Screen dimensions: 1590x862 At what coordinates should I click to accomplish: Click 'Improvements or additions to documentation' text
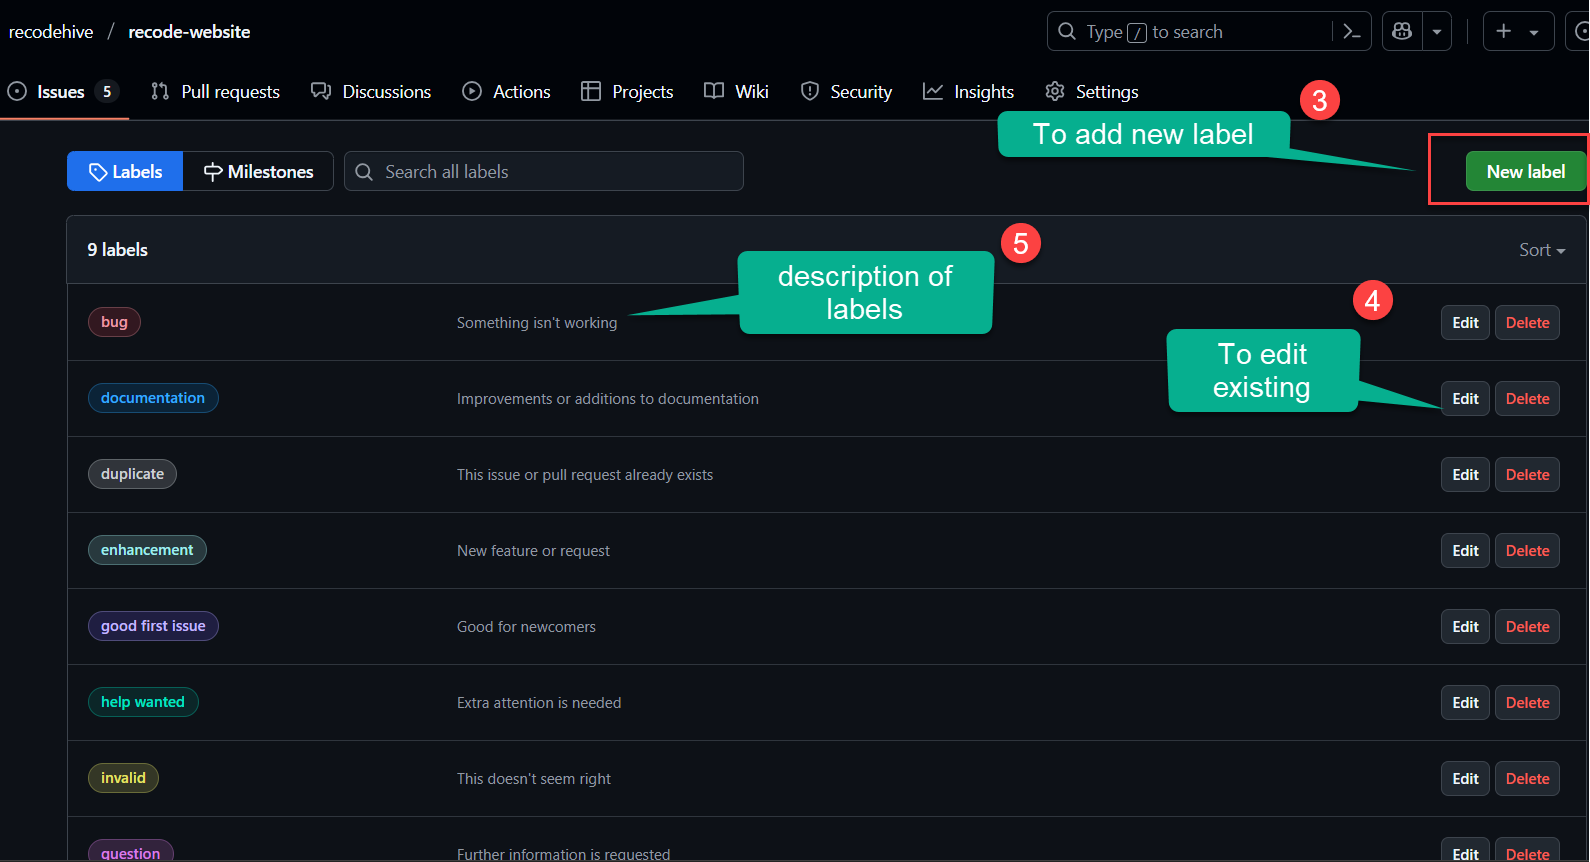coord(608,399)
